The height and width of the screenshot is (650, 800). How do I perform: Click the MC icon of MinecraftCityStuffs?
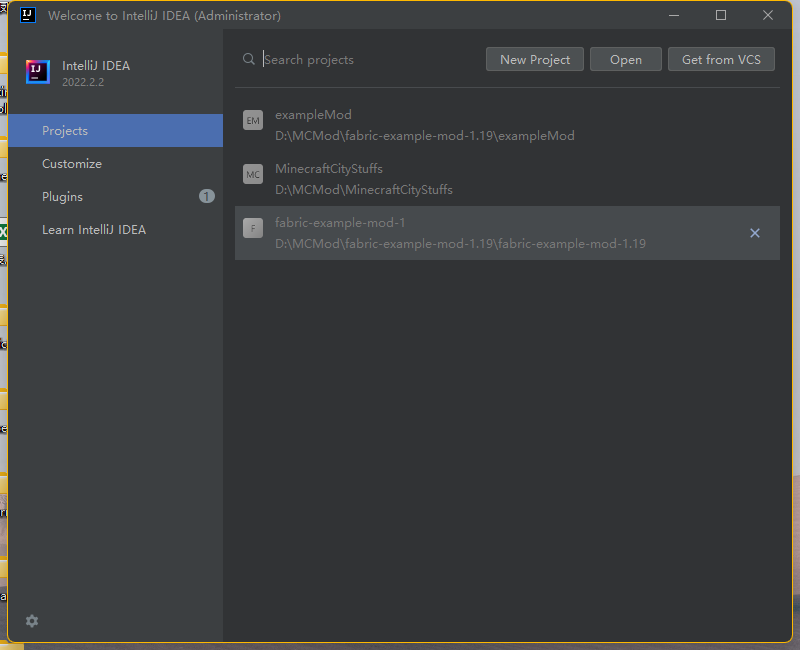pyautogui.click(x=253, y=175)
